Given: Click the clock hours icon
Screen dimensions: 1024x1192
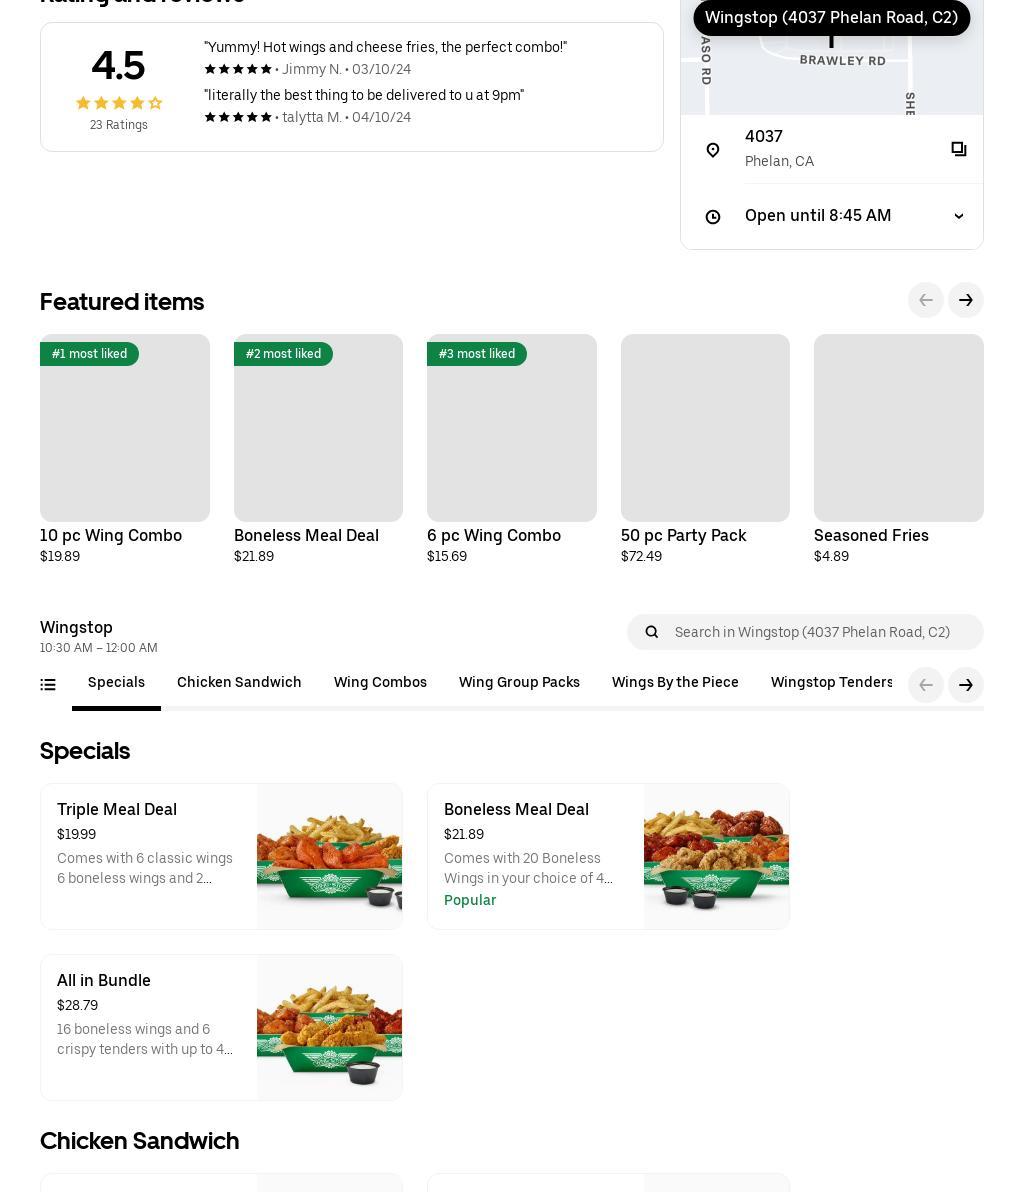Looking at the screenshot, I should tap(713, 217).
